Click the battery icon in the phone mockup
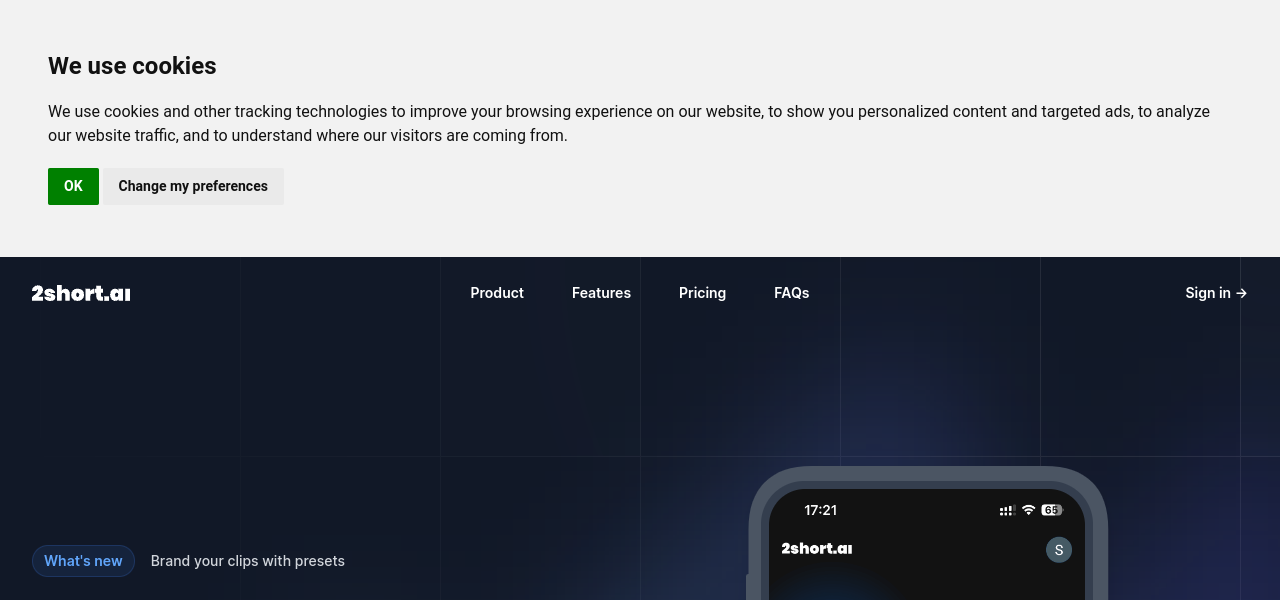The width and height of the screenshot is (1280, 600). 1051,510
